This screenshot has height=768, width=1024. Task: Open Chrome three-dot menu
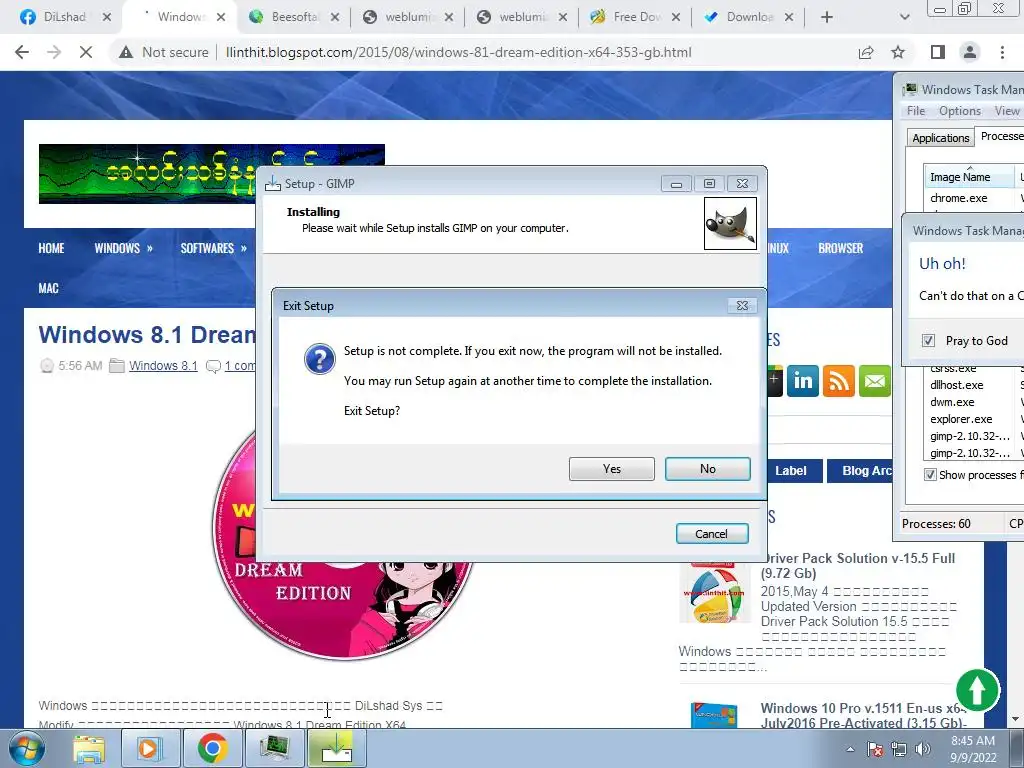(1002, 52)
